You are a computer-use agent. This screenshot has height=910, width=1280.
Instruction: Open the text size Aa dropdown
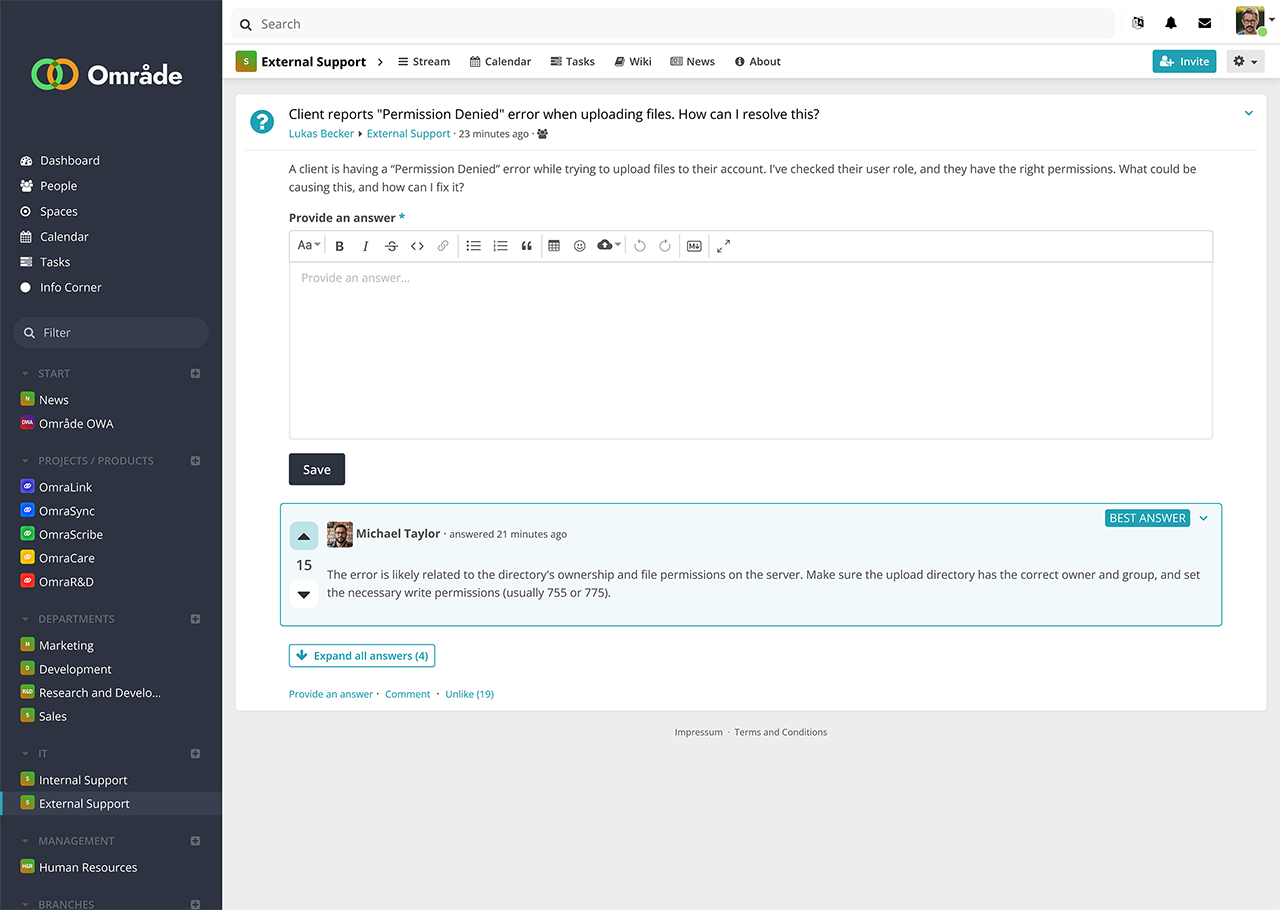click(x=309, y=246)
